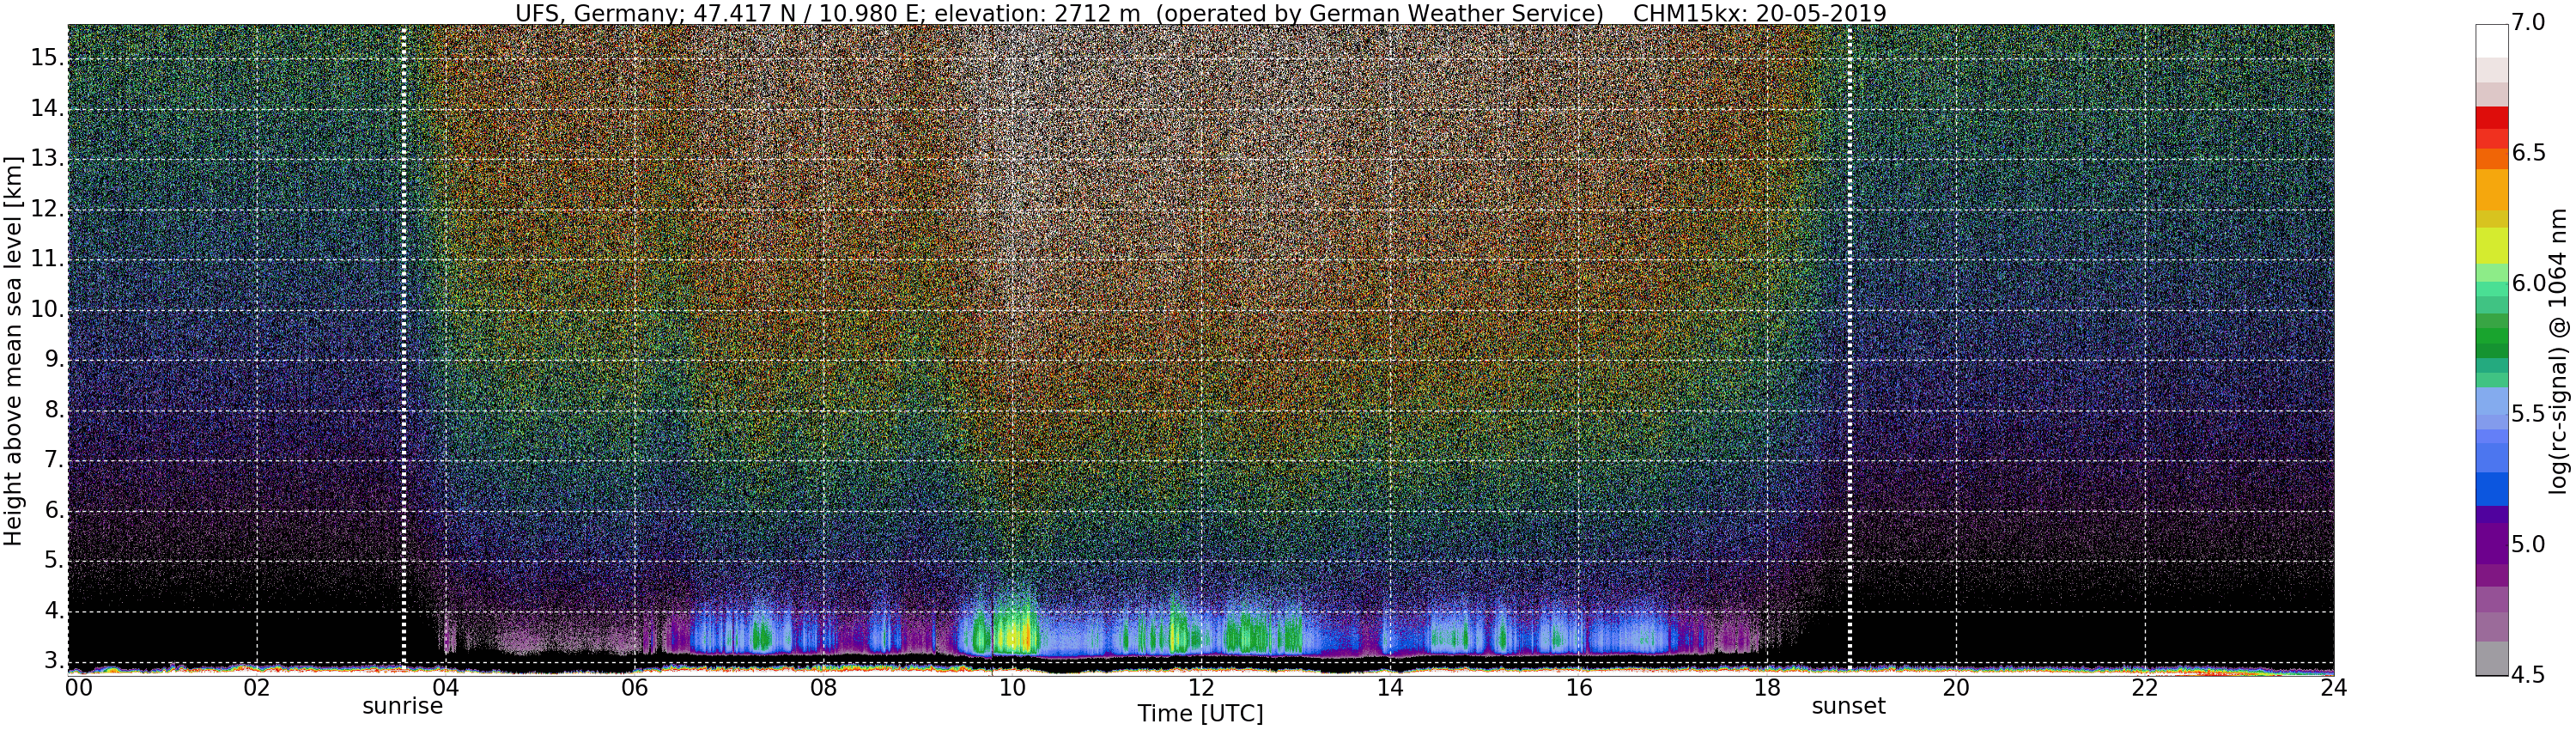Click the time axis tick '02'
Image resolution: width=2576 pixels, height=730 pixels.
coord(257,688)
